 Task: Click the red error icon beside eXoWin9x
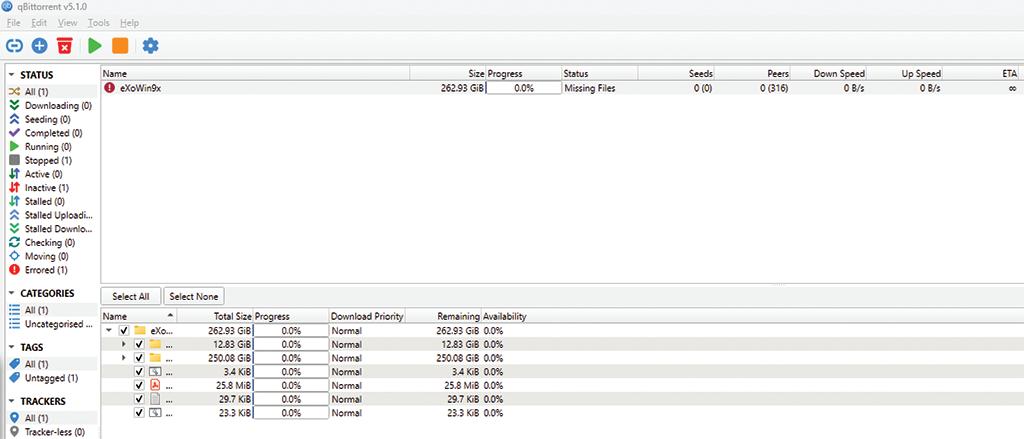tap(110, 88)
